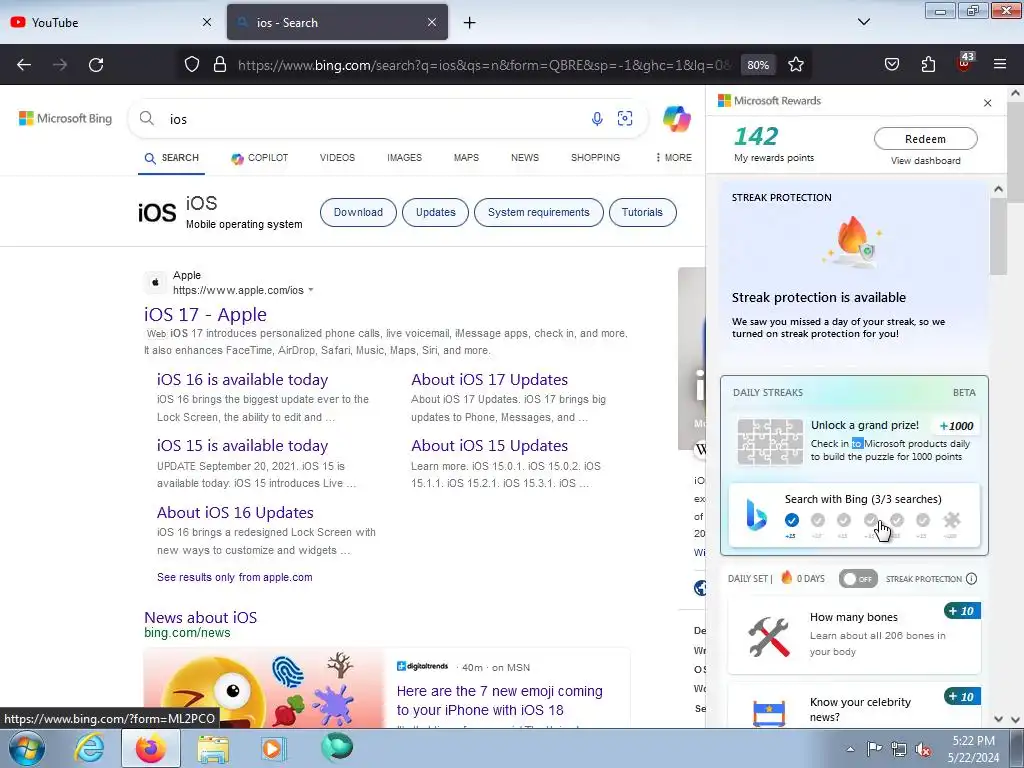
Task: Open visual search camera icon
Action: pyautogui.click(x=625, y=118)
